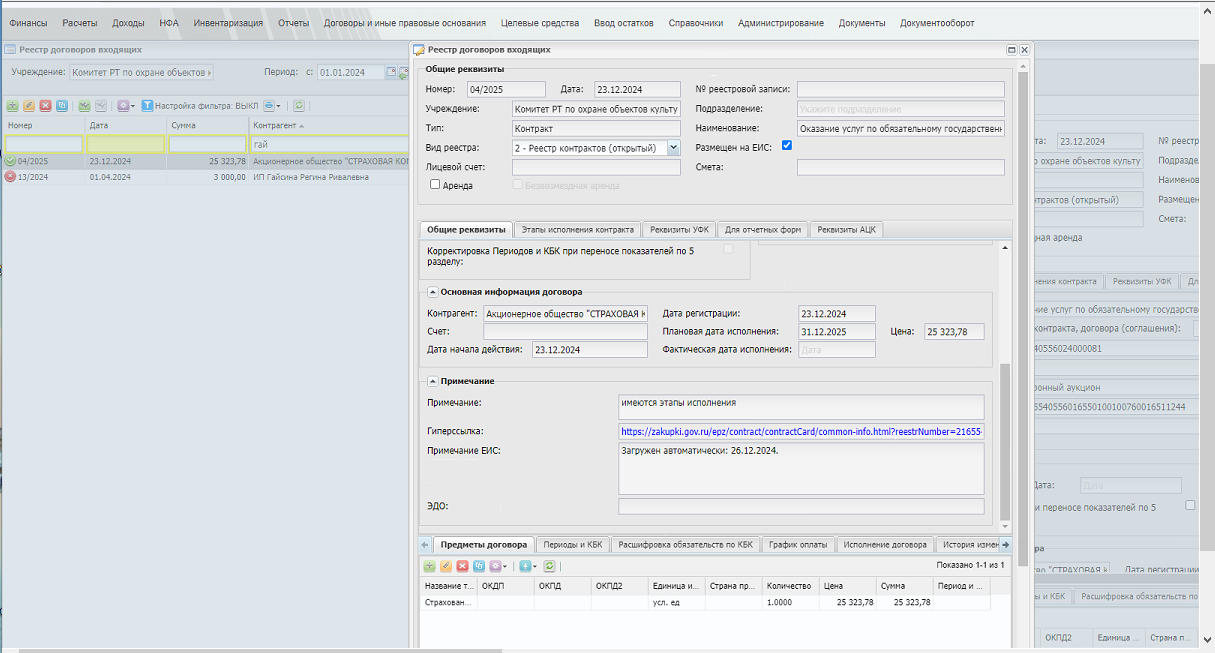This screenshot has height=653, width=1215.
Task: Tick the Корректировка Периодов и КБК checkbox
Action: pos(729,249)
